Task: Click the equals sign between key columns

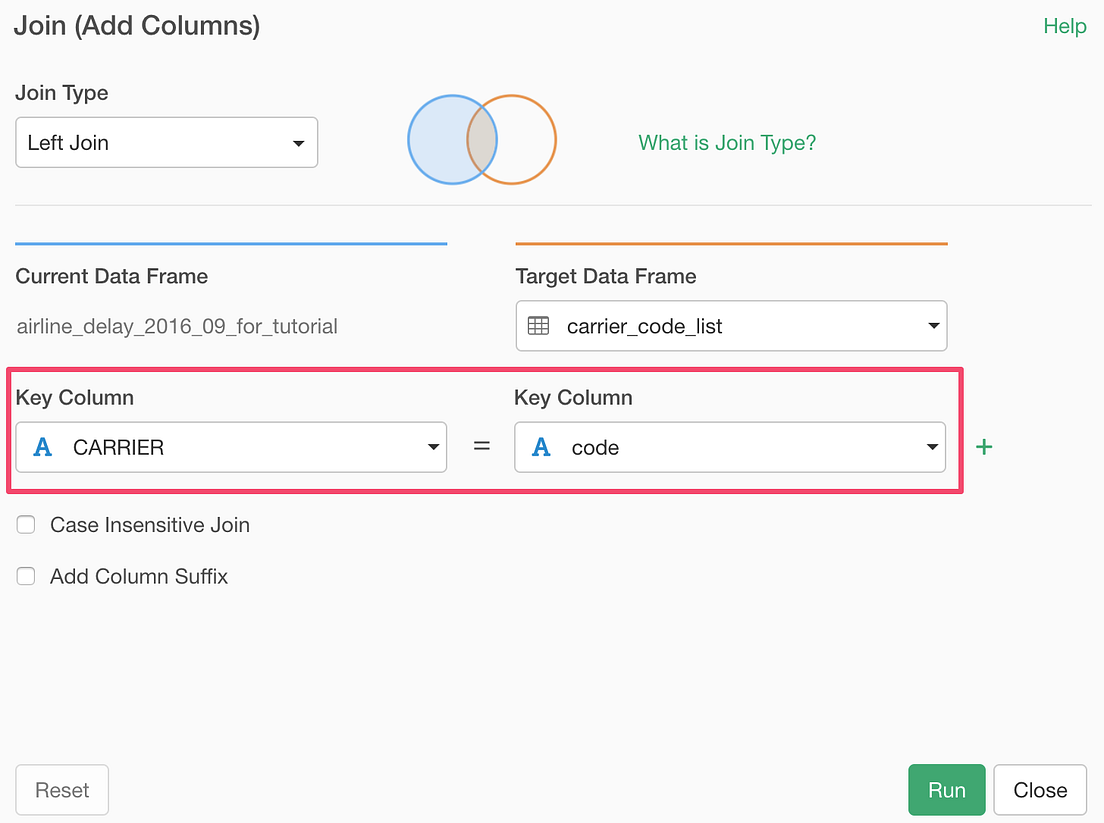Action: [481, 447]
